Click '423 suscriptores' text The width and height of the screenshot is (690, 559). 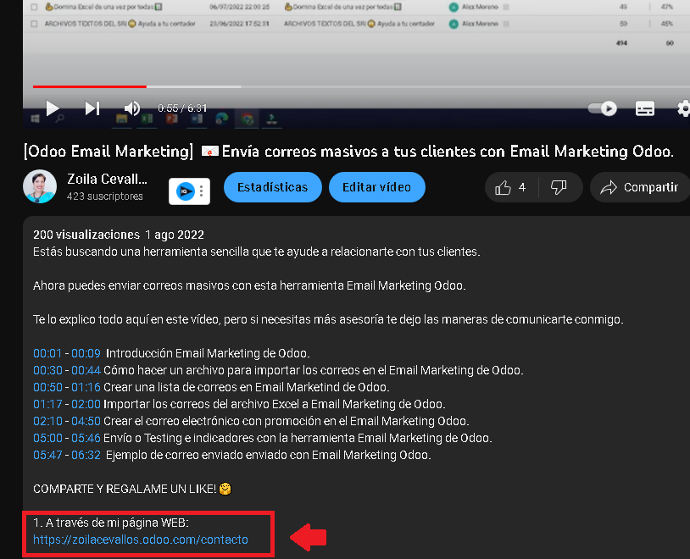105,196
